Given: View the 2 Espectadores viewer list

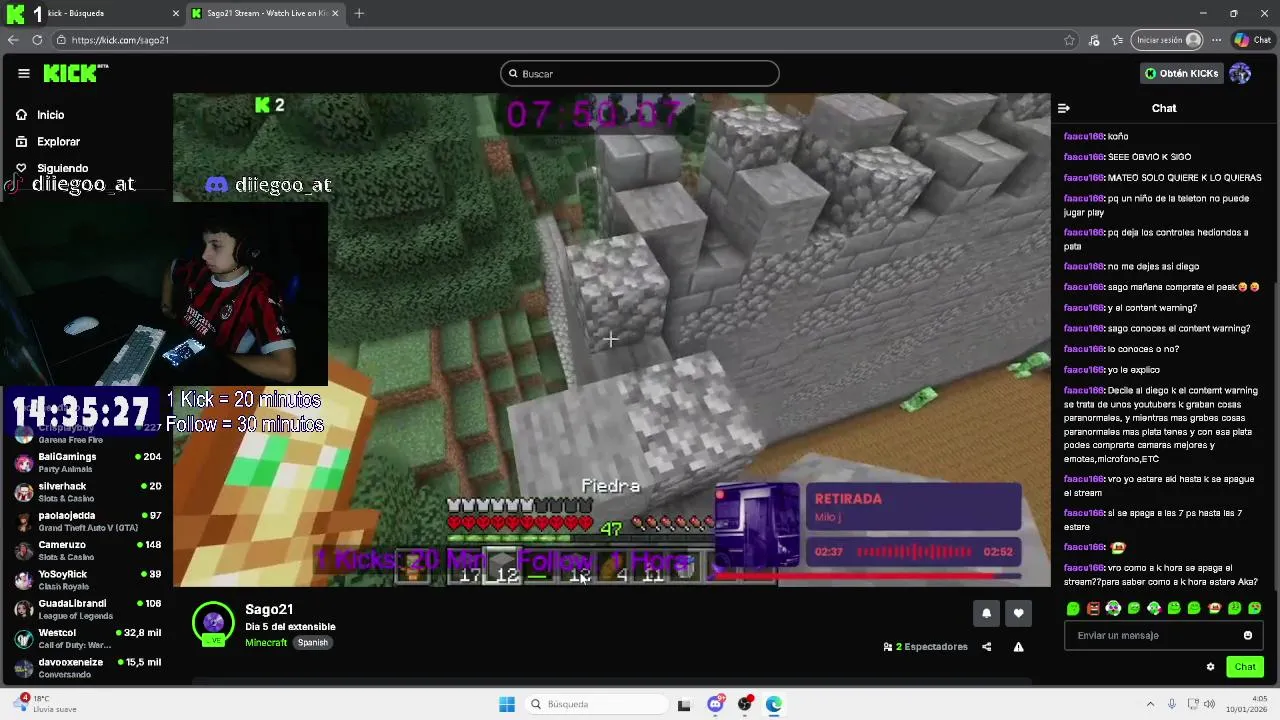Looking at the screenshot, I should 926,647.
